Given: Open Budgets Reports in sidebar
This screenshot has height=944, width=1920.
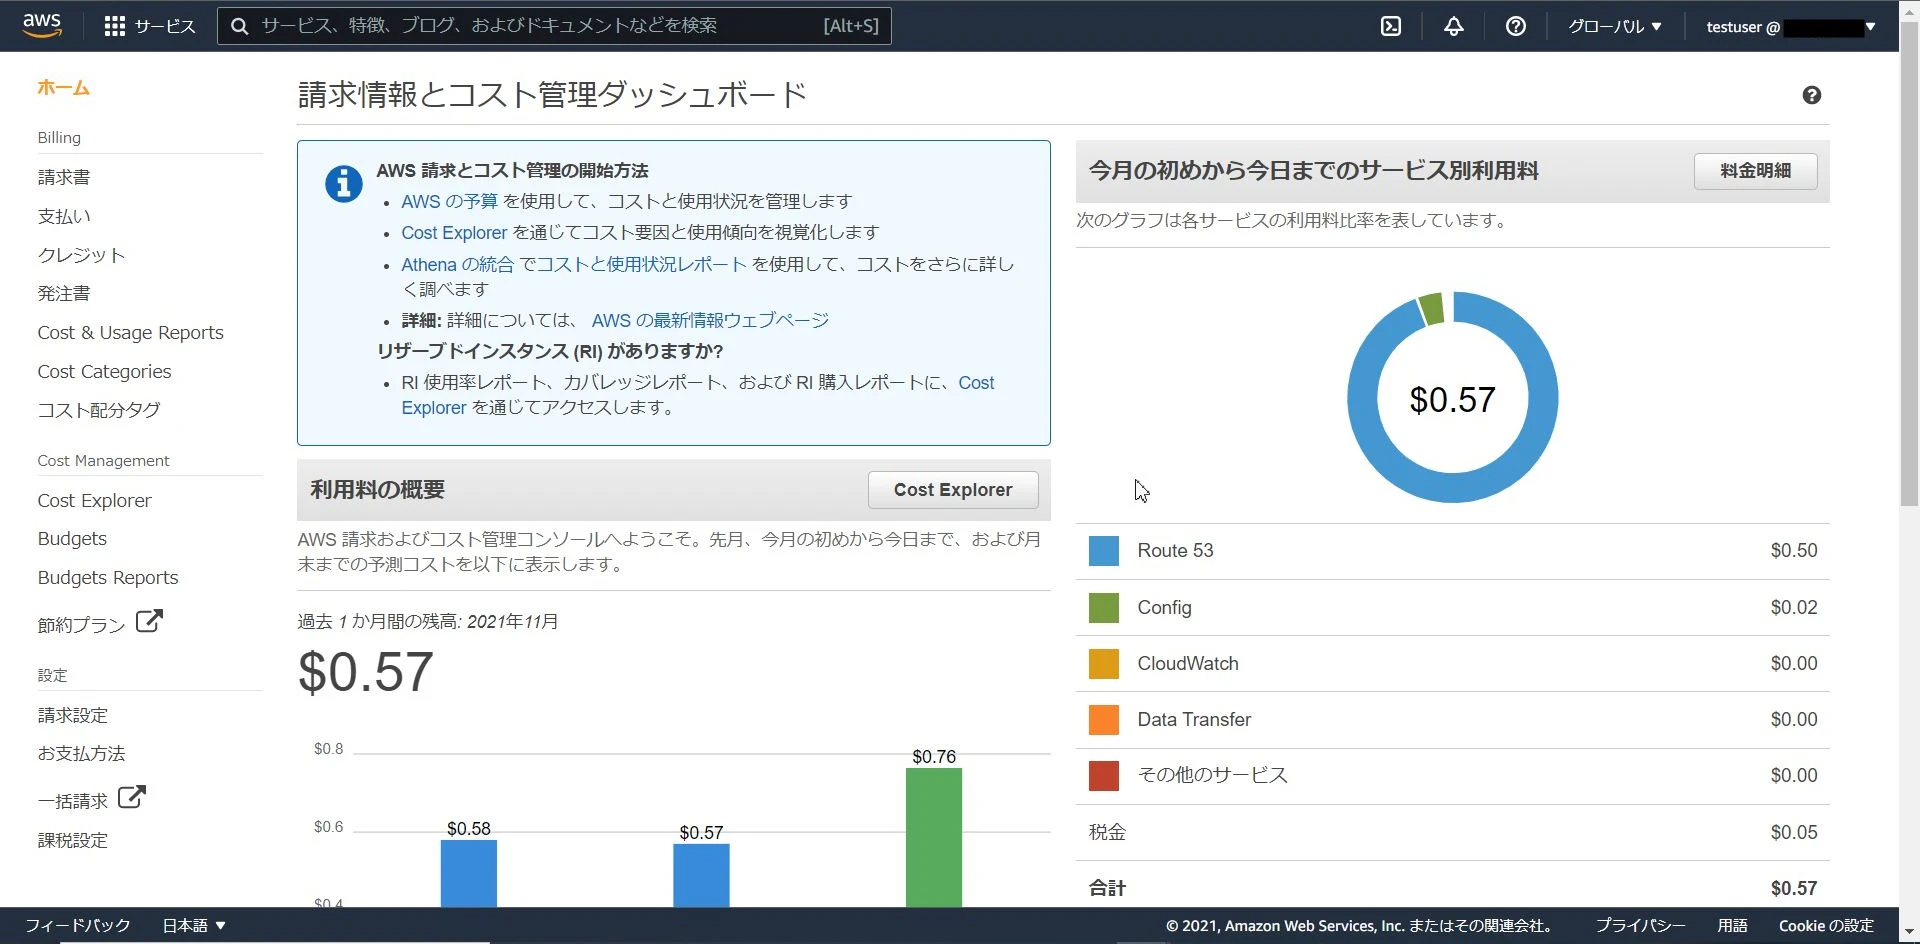Looking at the screenshot, I should tap(108, 577).
